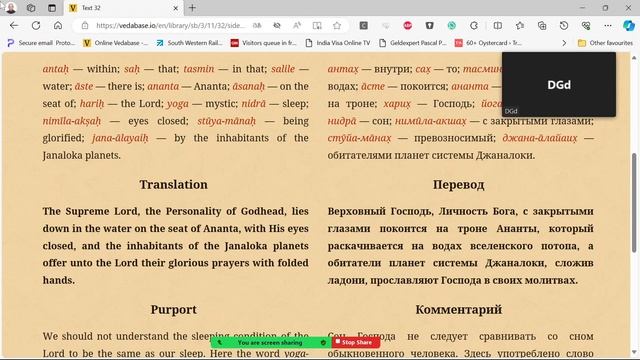The height and width of the screenshot is (360, 640).
Task: Click the Перевод heading
Action: [x=459, y=184]
